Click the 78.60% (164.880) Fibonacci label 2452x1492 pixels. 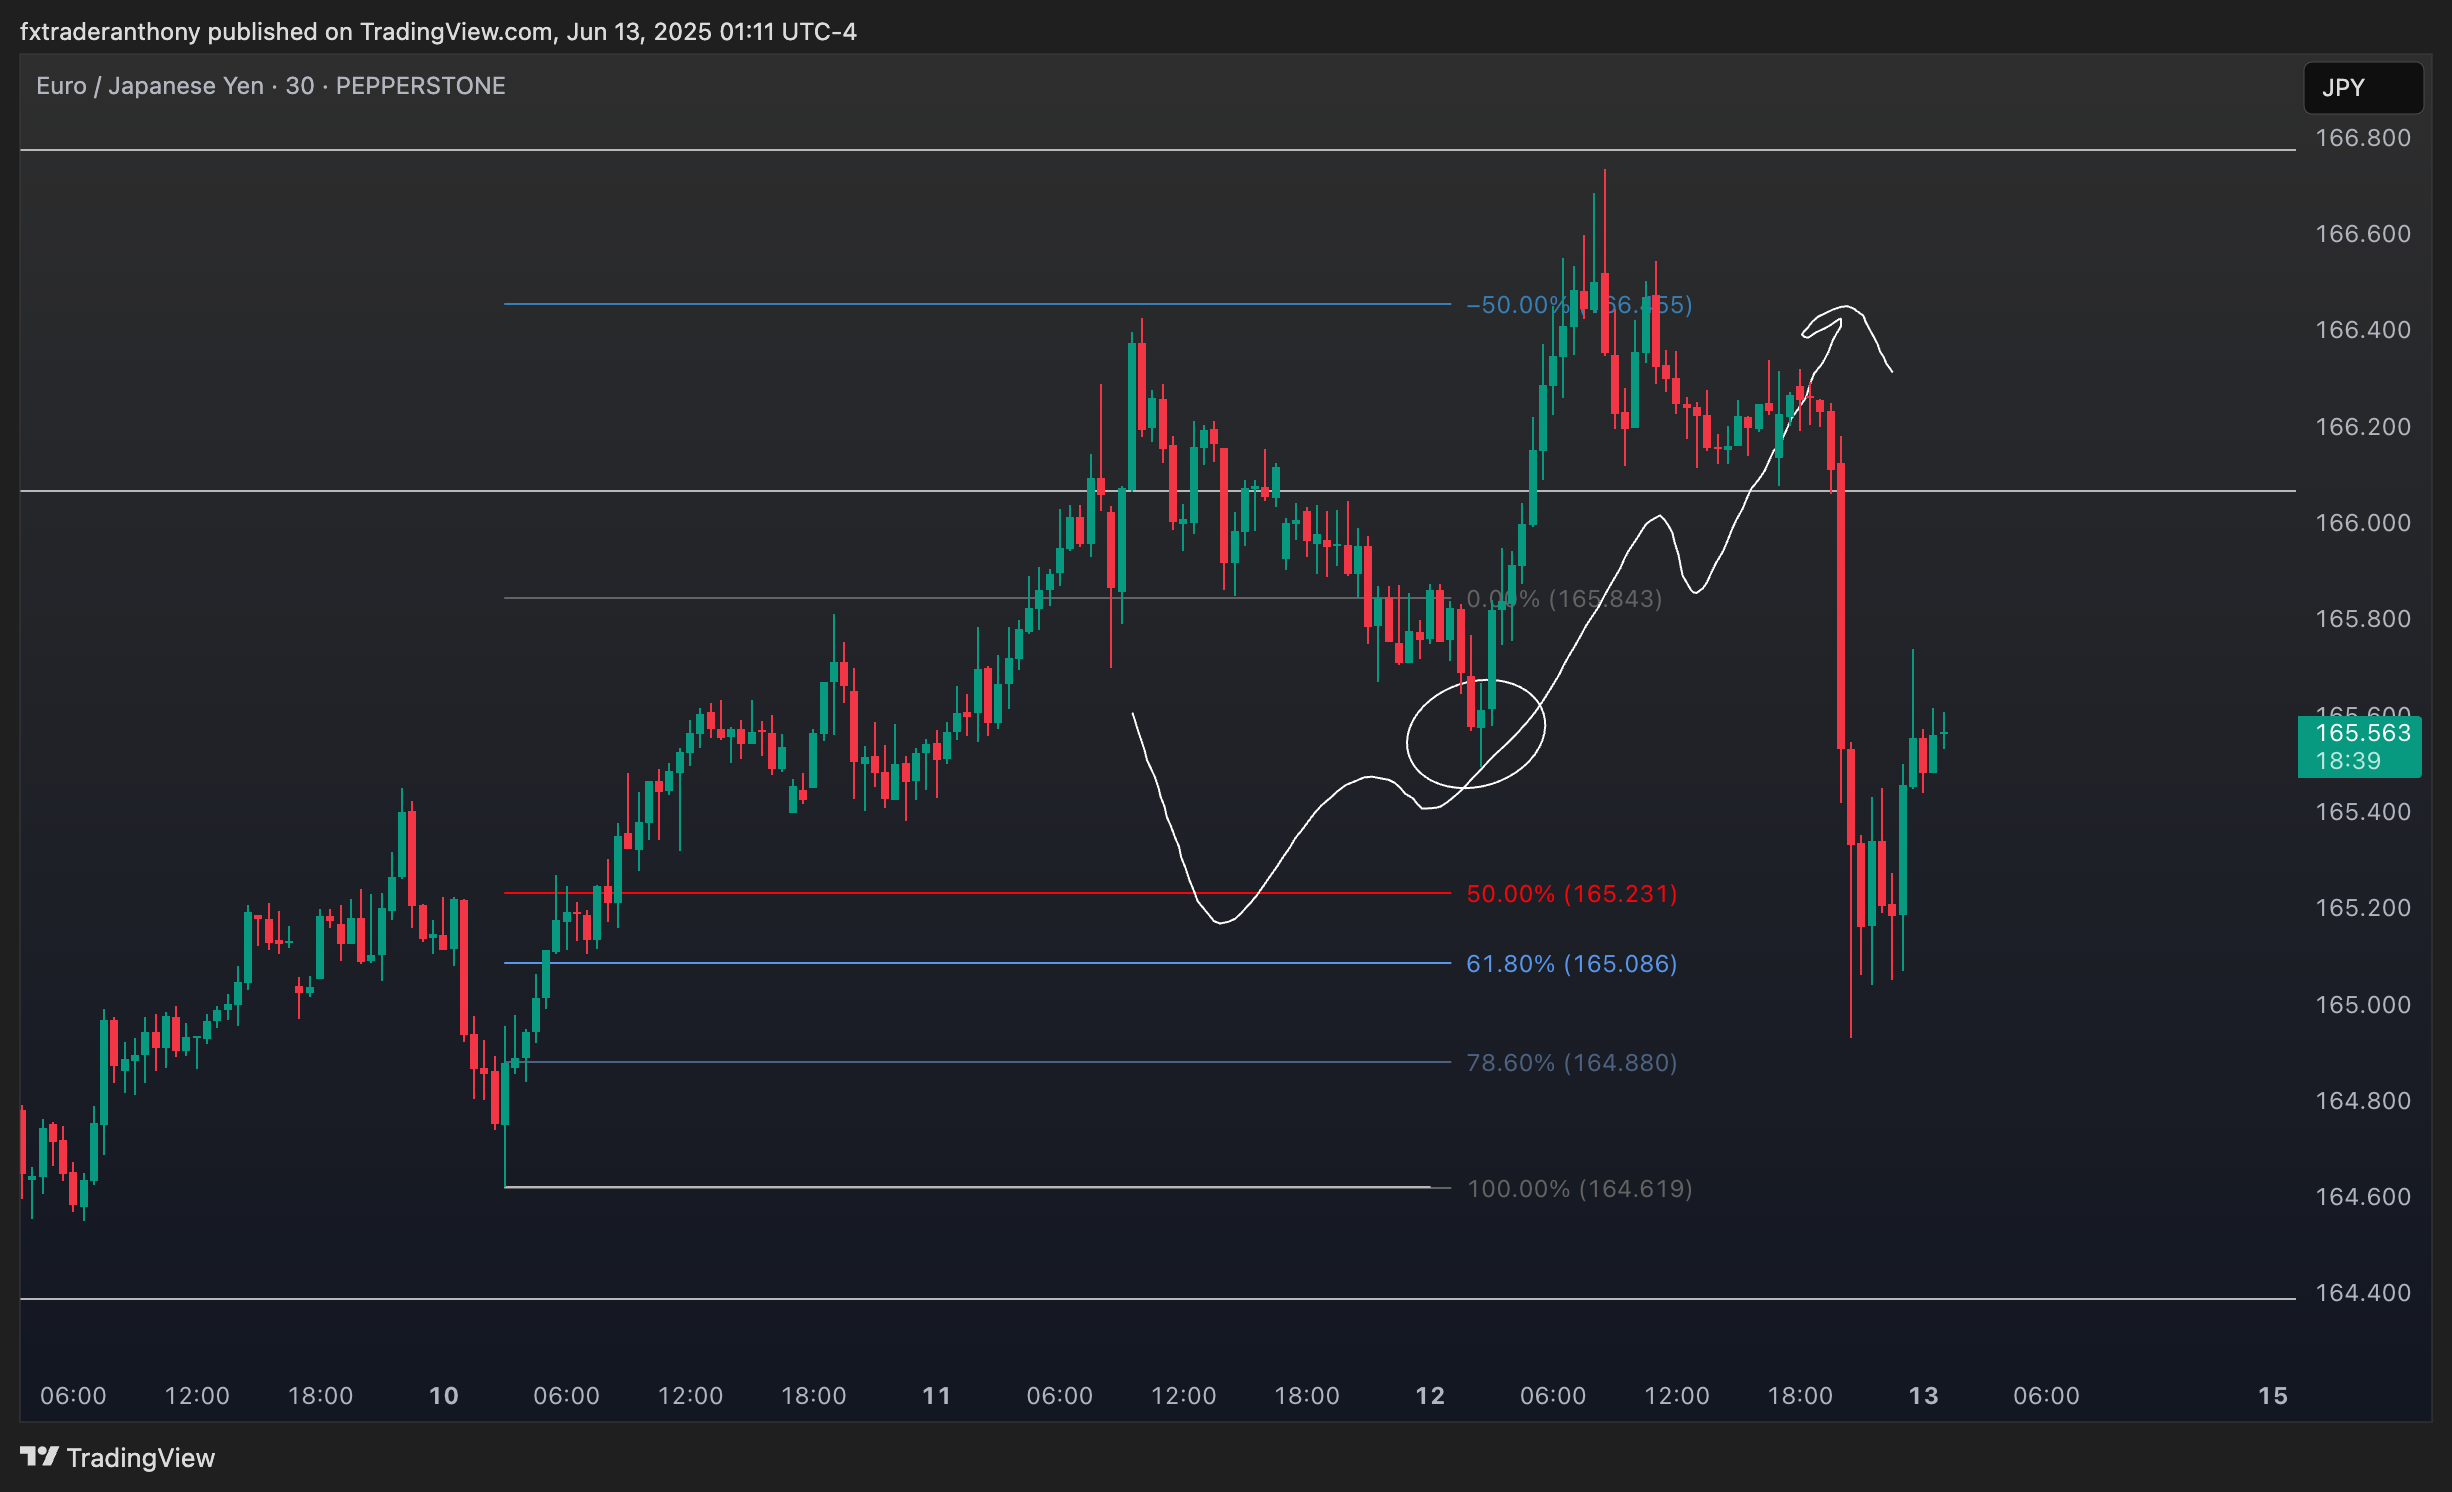point(1571,1063)
